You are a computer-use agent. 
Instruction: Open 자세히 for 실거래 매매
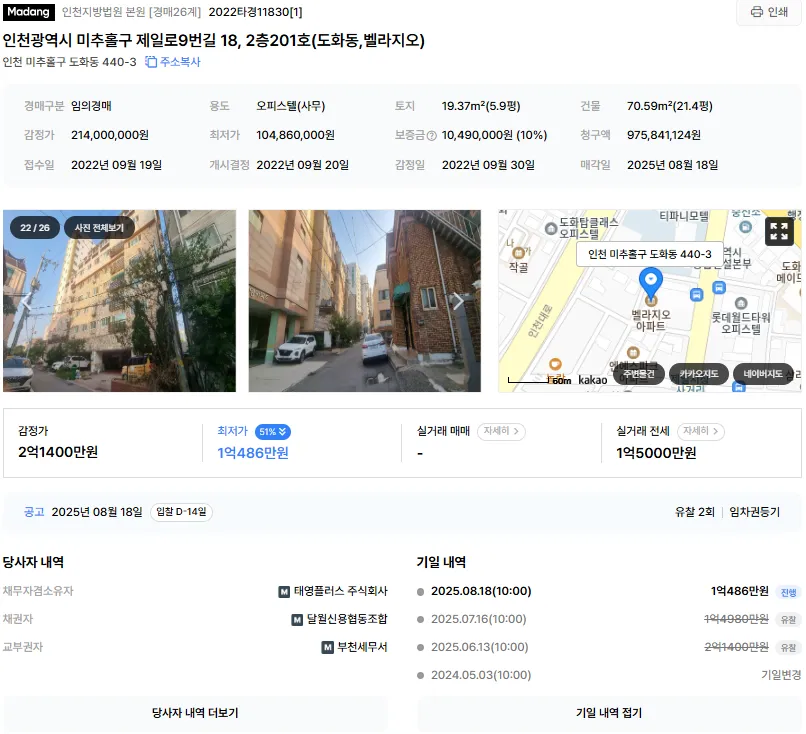point(501,431)
